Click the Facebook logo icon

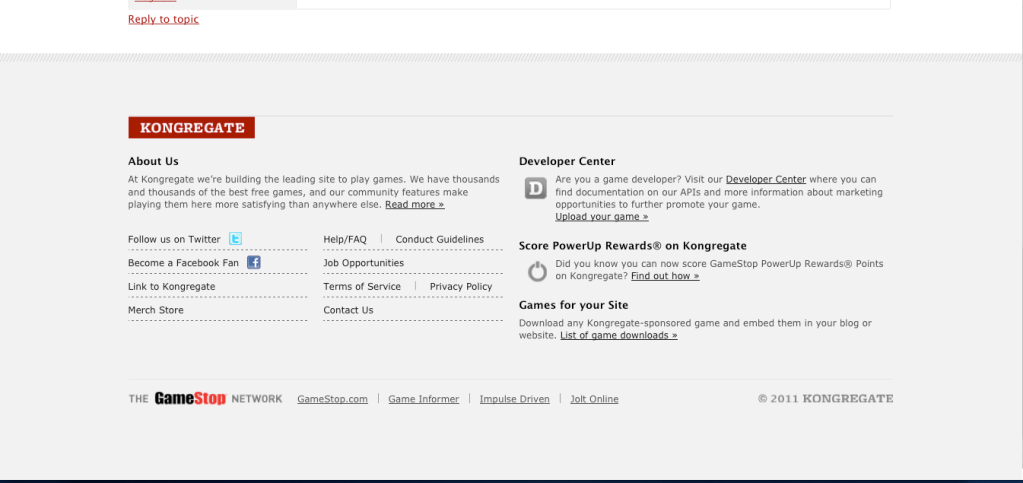pyautogui.click(x=254, y=262)
